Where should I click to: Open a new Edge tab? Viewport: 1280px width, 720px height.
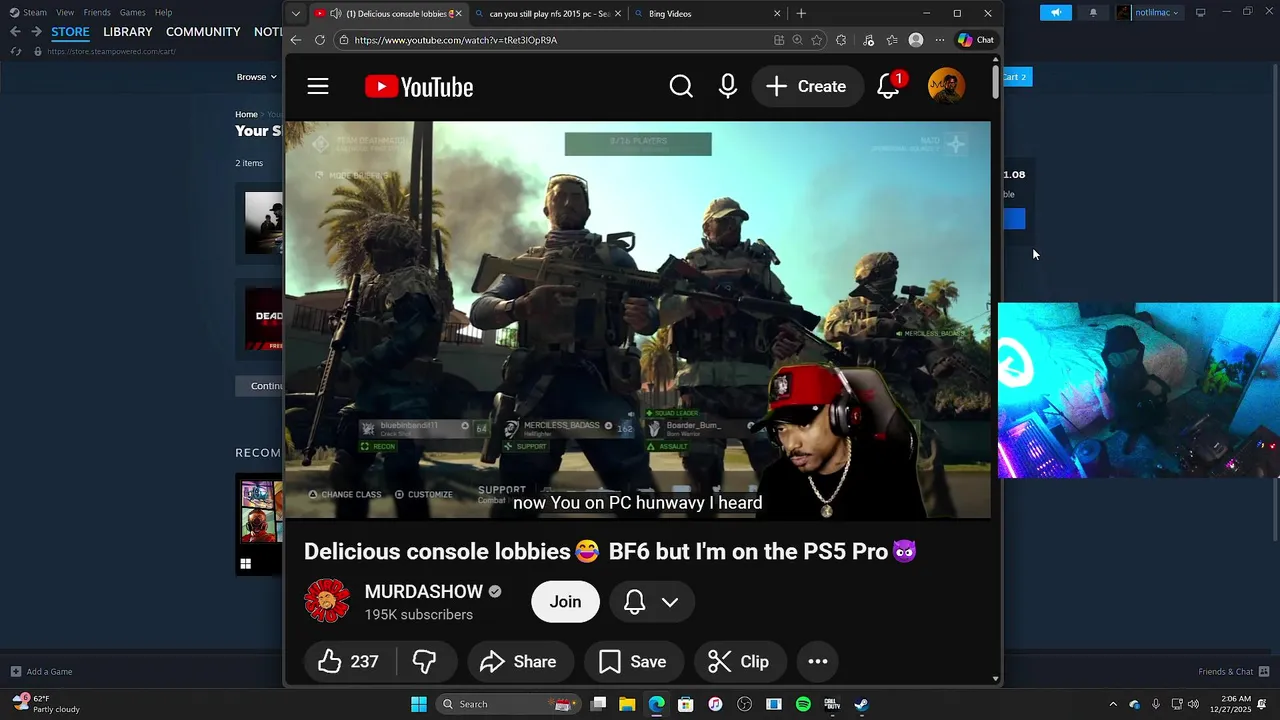801,14
